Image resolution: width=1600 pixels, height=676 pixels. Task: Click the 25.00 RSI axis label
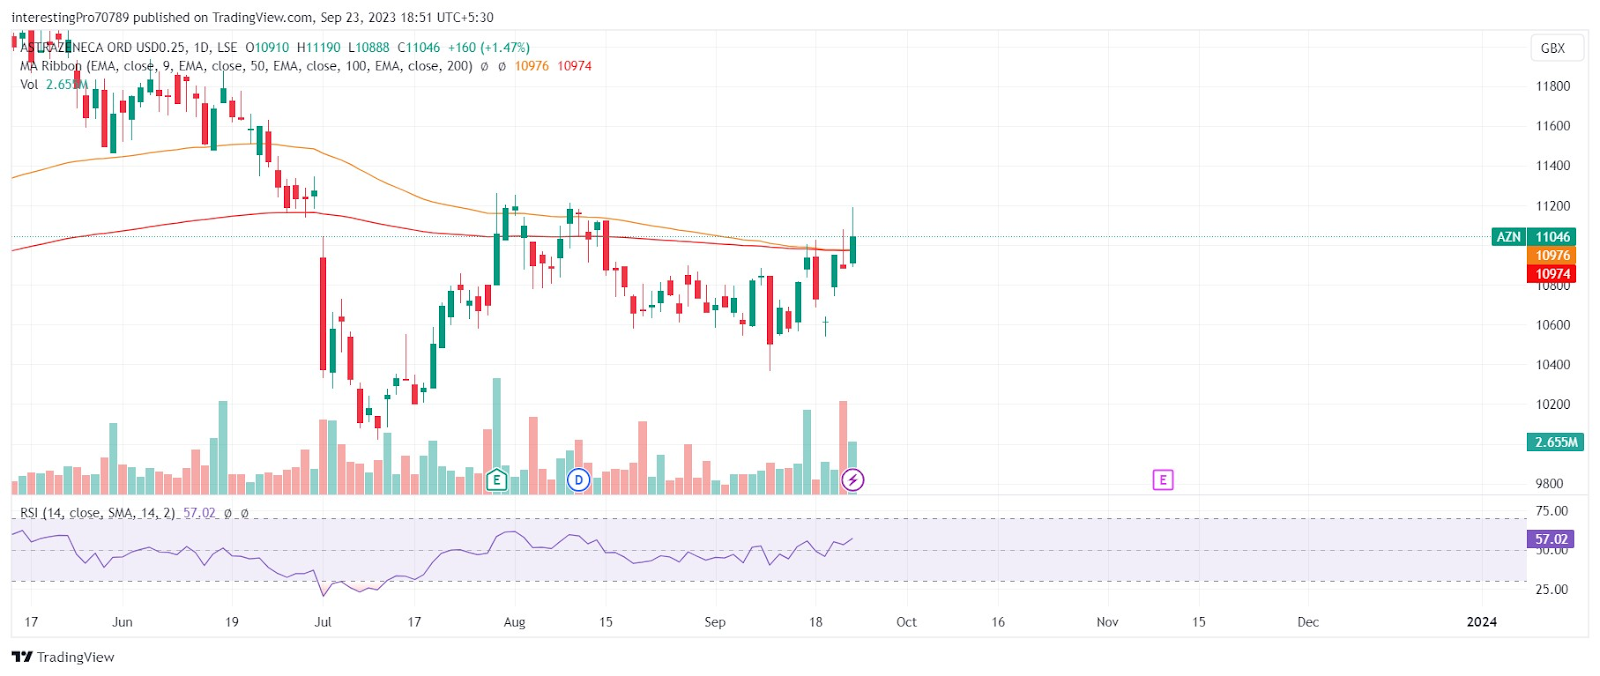coord(1552,589)
